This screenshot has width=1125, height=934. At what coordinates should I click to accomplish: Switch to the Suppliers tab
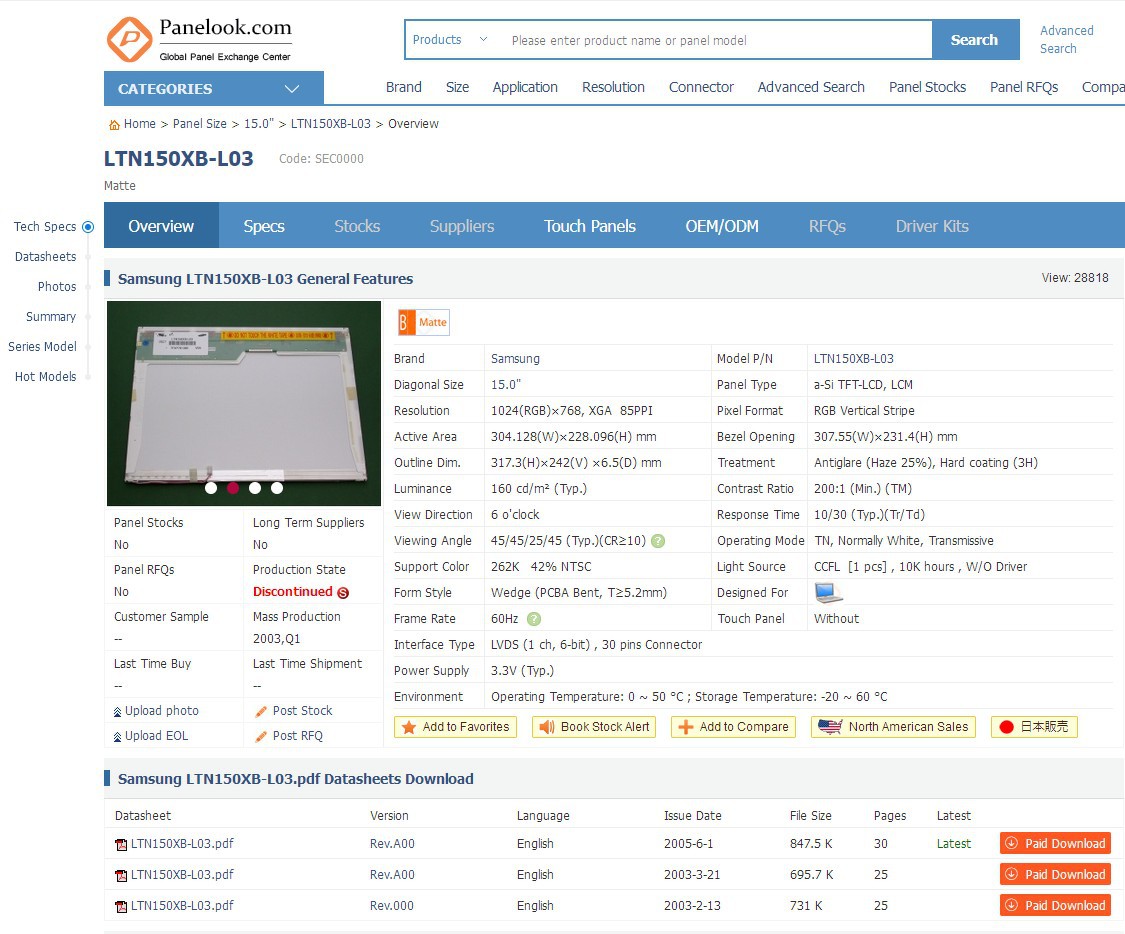[462, 226]
